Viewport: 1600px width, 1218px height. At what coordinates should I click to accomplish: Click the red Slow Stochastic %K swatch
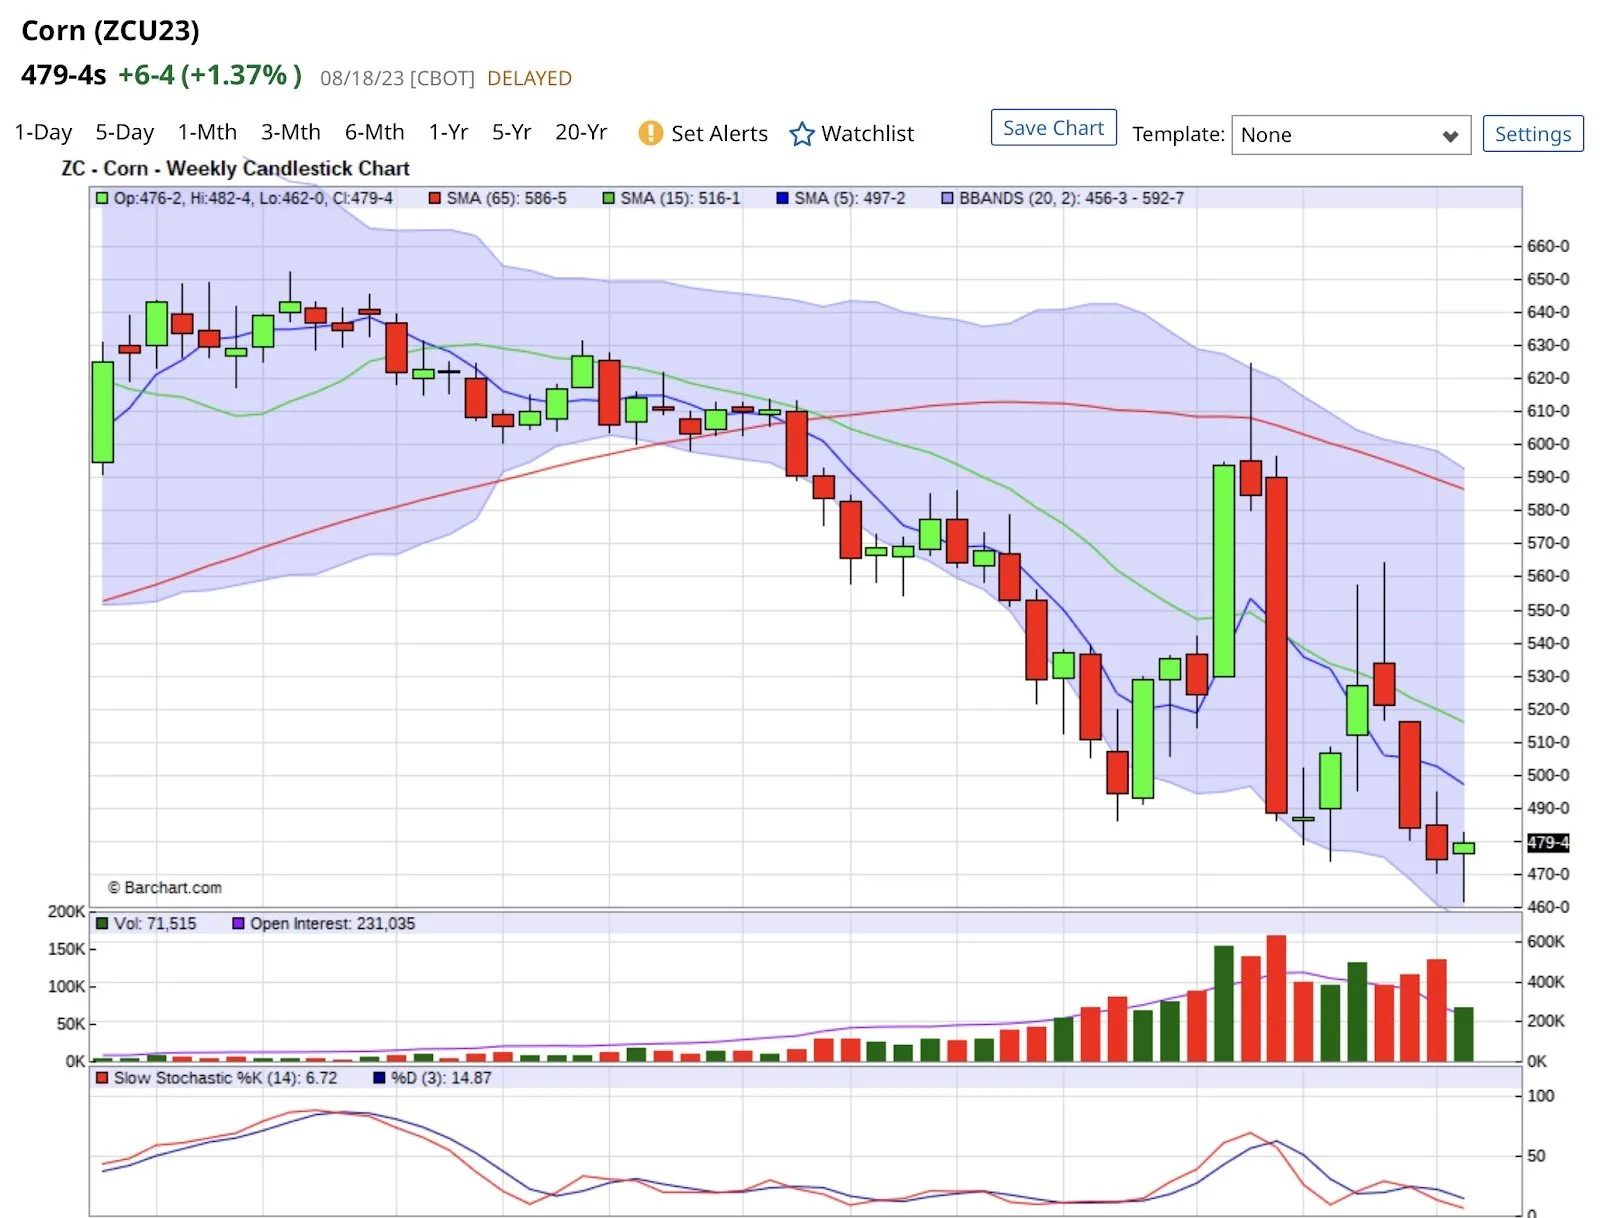[102, 1078]
